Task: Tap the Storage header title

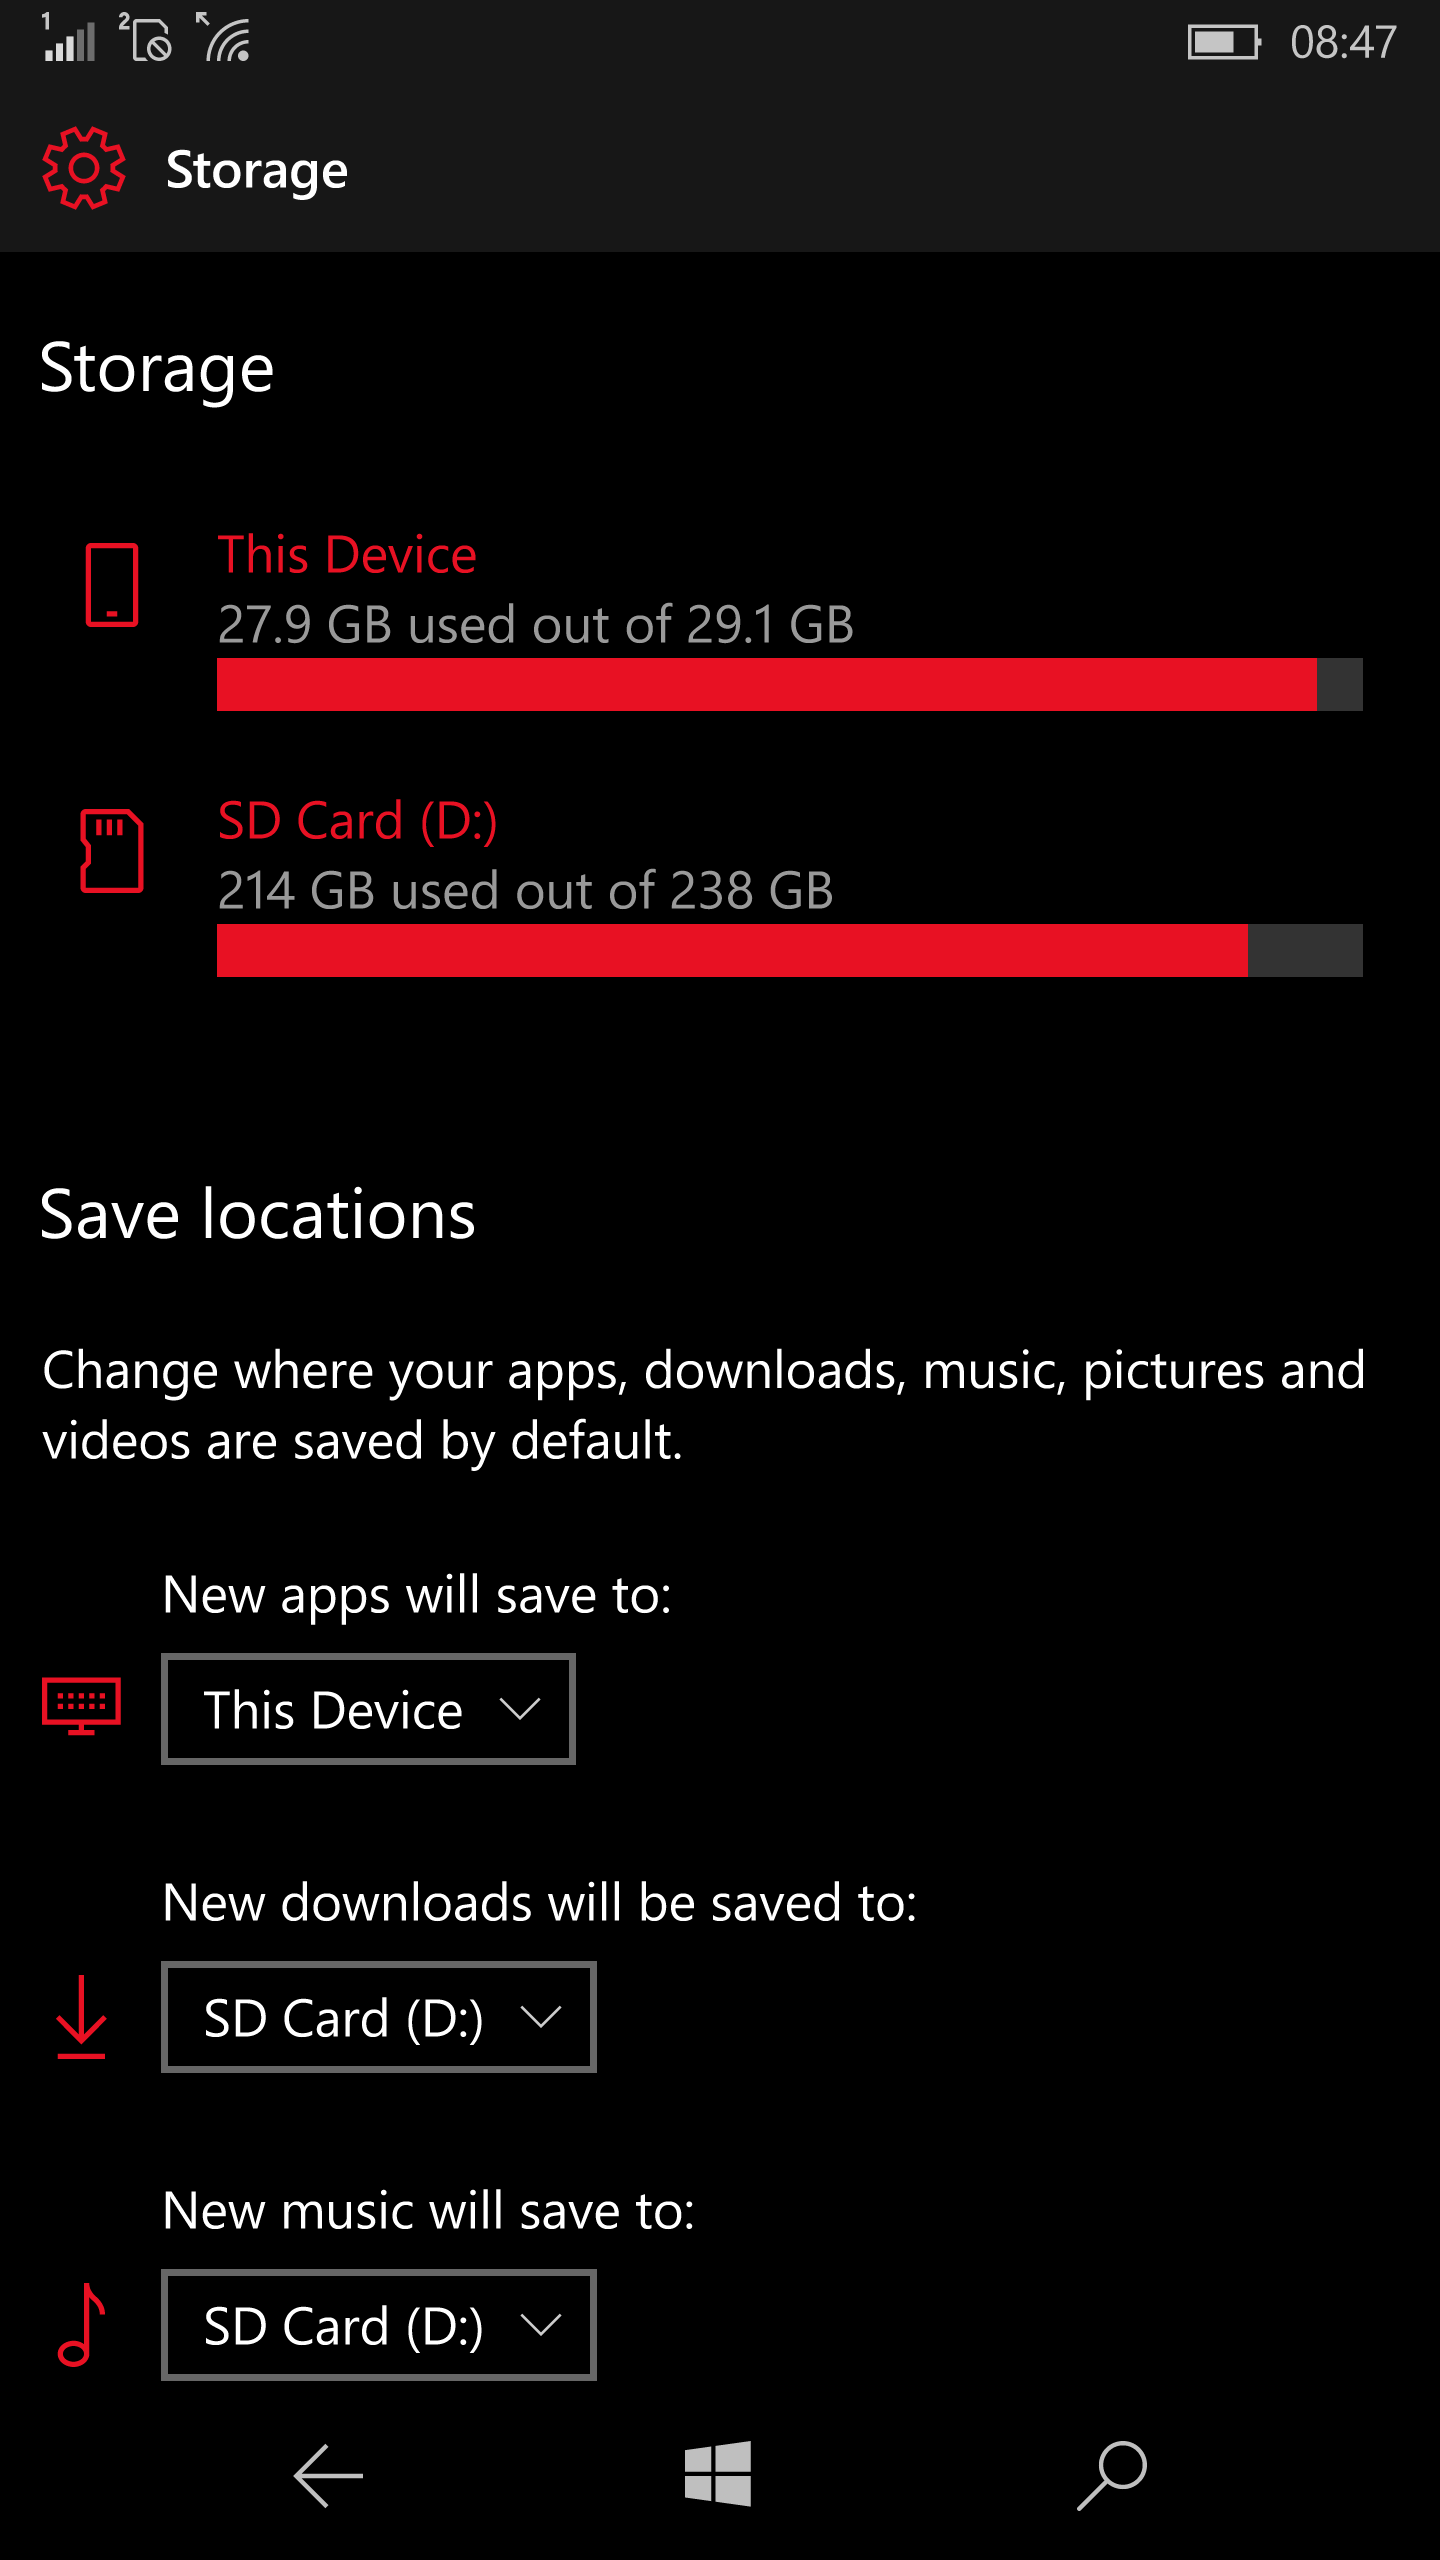Action: click(257, 171)
